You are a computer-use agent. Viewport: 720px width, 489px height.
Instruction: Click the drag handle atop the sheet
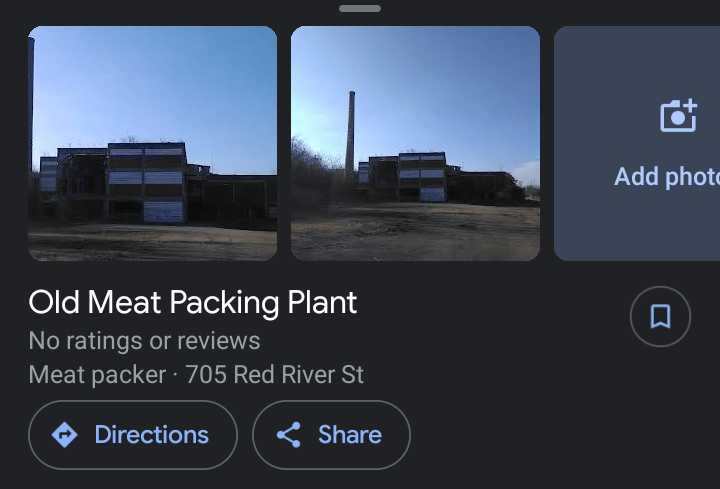(x=360, y=8)
